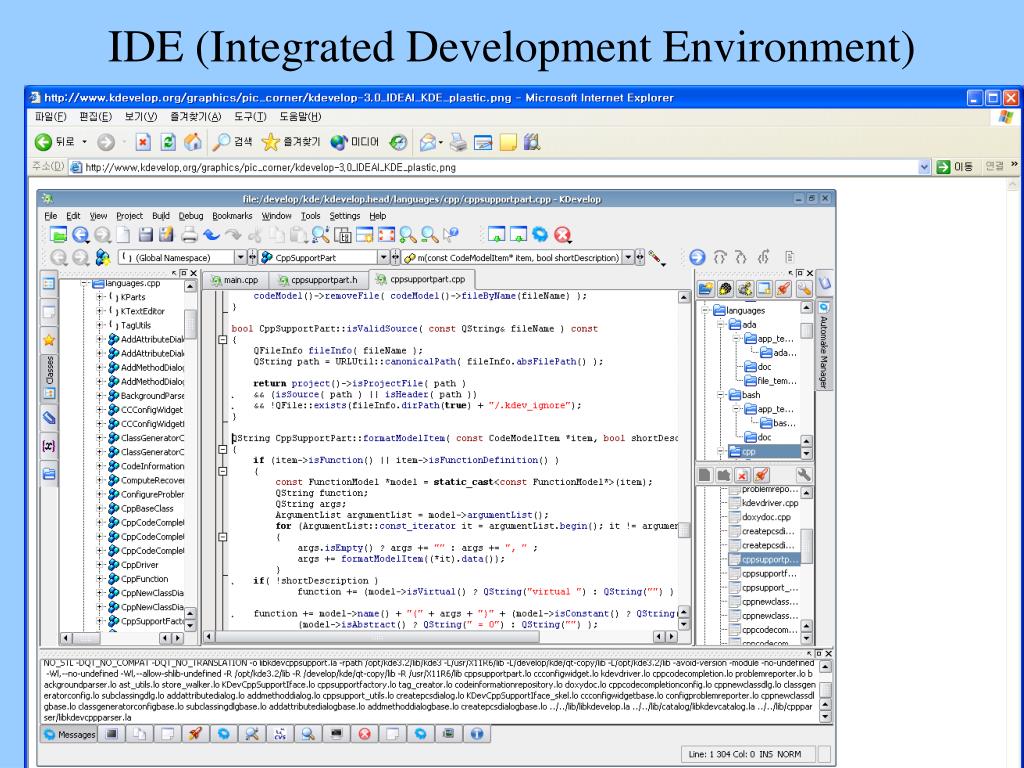Image resolution: width=1024 pixels, height=768 pixels.
Task: Click the Messages button in bottom bar
Action: 70,734
